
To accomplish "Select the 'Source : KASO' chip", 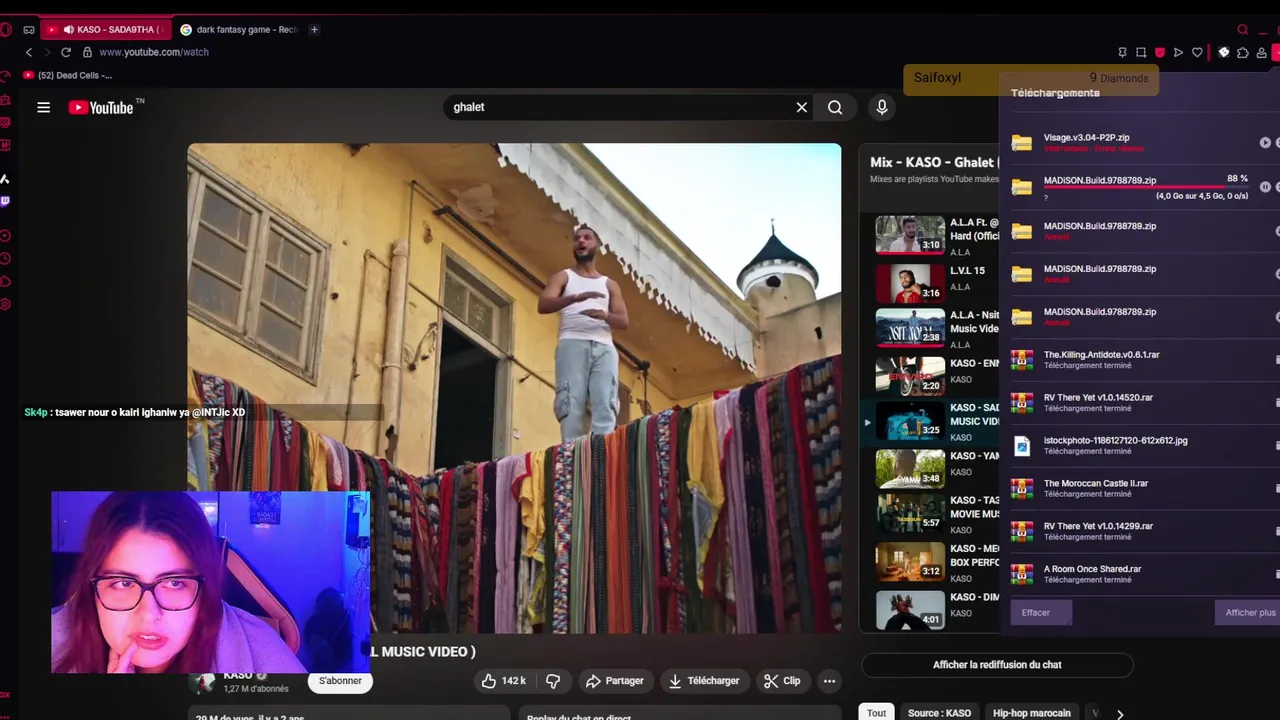I will [939, 713].
